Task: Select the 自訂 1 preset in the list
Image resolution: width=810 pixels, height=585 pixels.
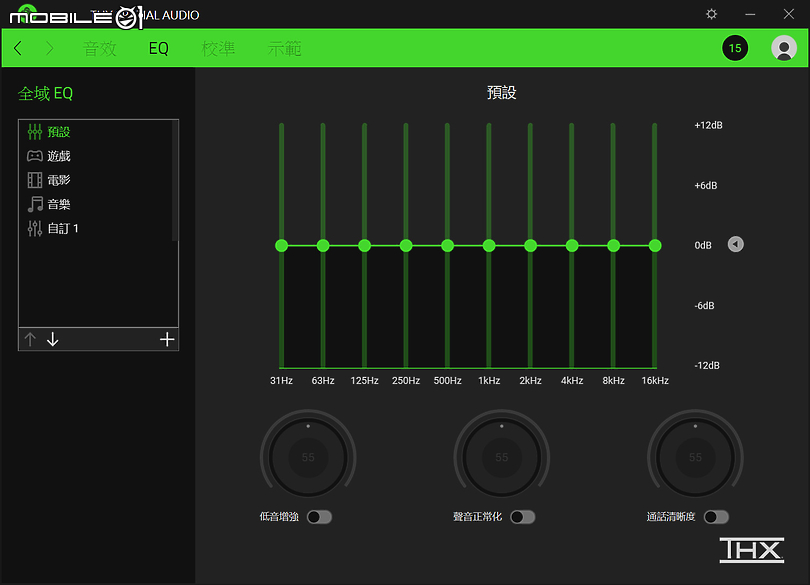Action: (96, 228)
